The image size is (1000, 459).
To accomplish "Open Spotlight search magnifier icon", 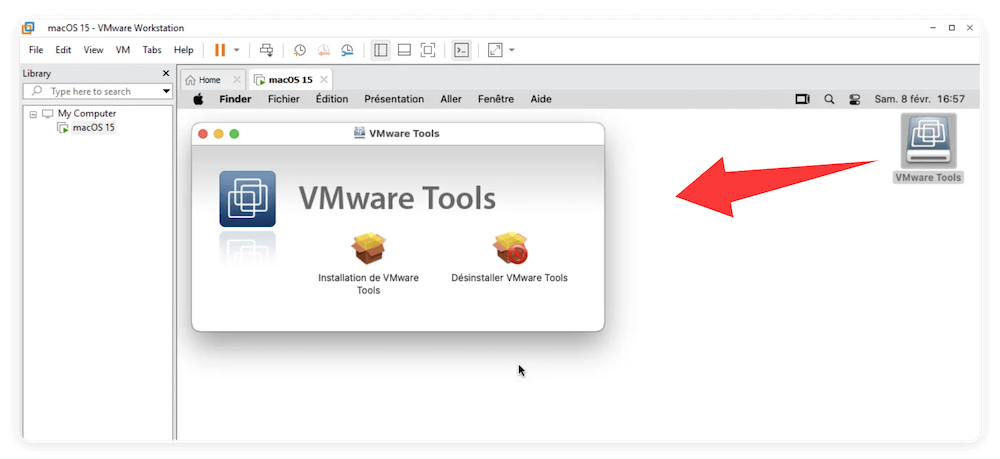I will [829, 99].
